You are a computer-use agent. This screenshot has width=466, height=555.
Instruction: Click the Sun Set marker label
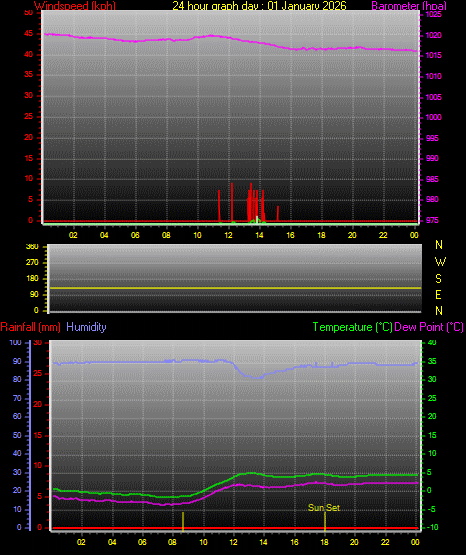[x=324, y=508]
